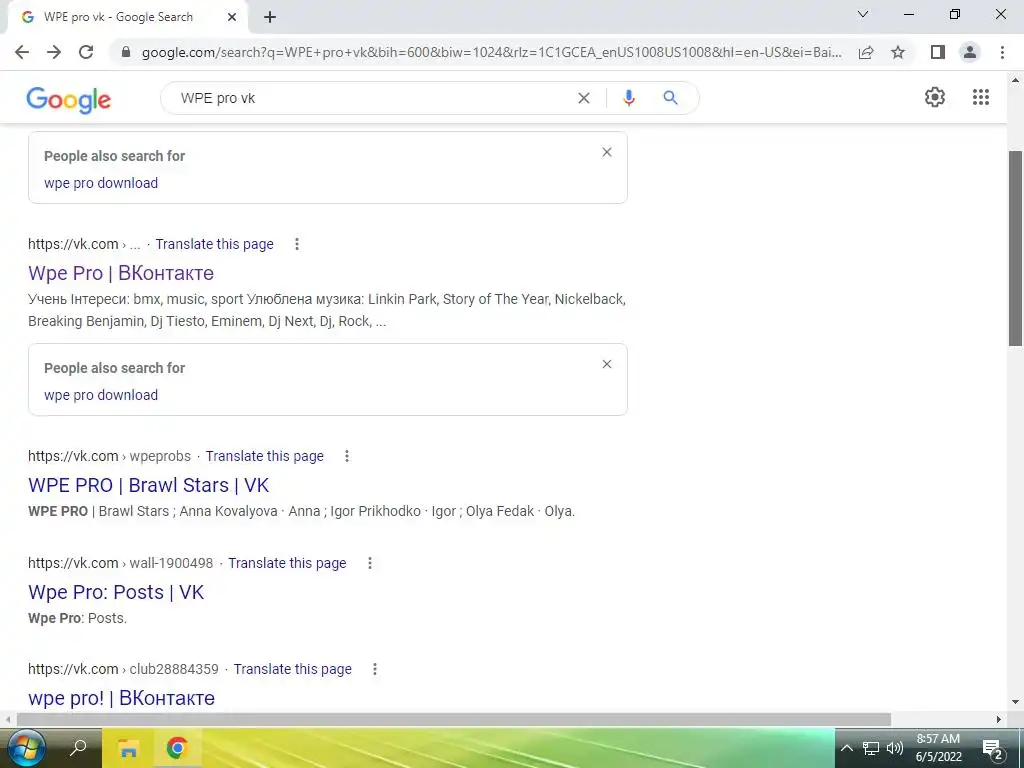Open the Windows Start menu

pyautogui.click(x=26, y=748)
